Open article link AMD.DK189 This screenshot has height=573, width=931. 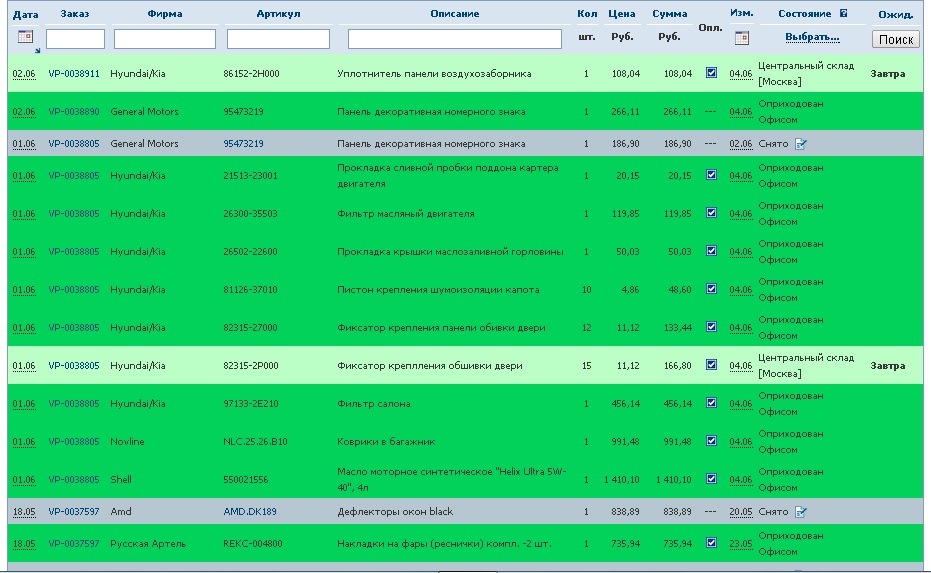(250, 512)
